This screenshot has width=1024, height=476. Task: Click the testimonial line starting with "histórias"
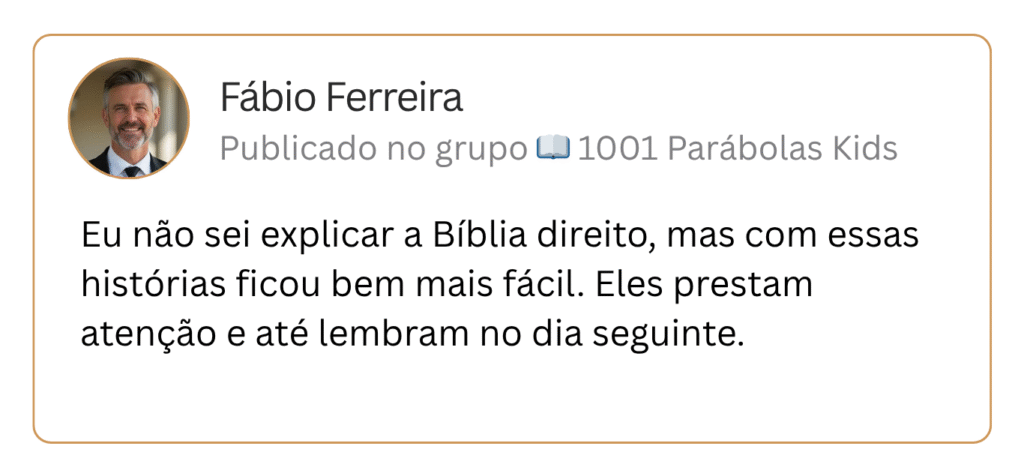[x=445, y=286]
